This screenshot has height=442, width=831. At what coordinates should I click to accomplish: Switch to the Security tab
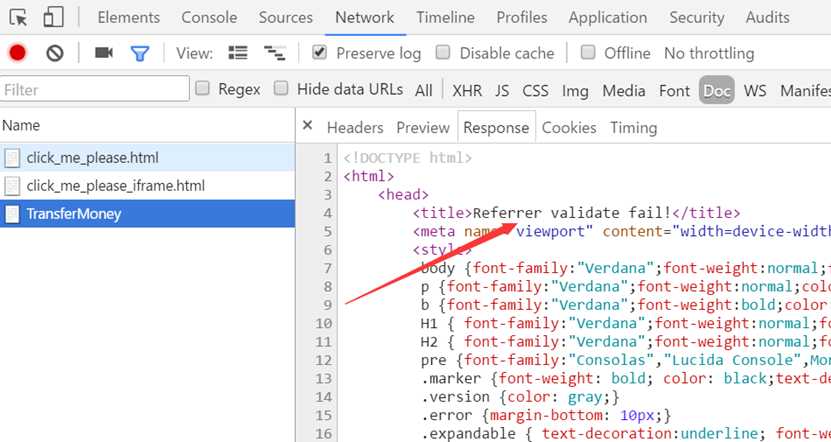tap(696, 17)
